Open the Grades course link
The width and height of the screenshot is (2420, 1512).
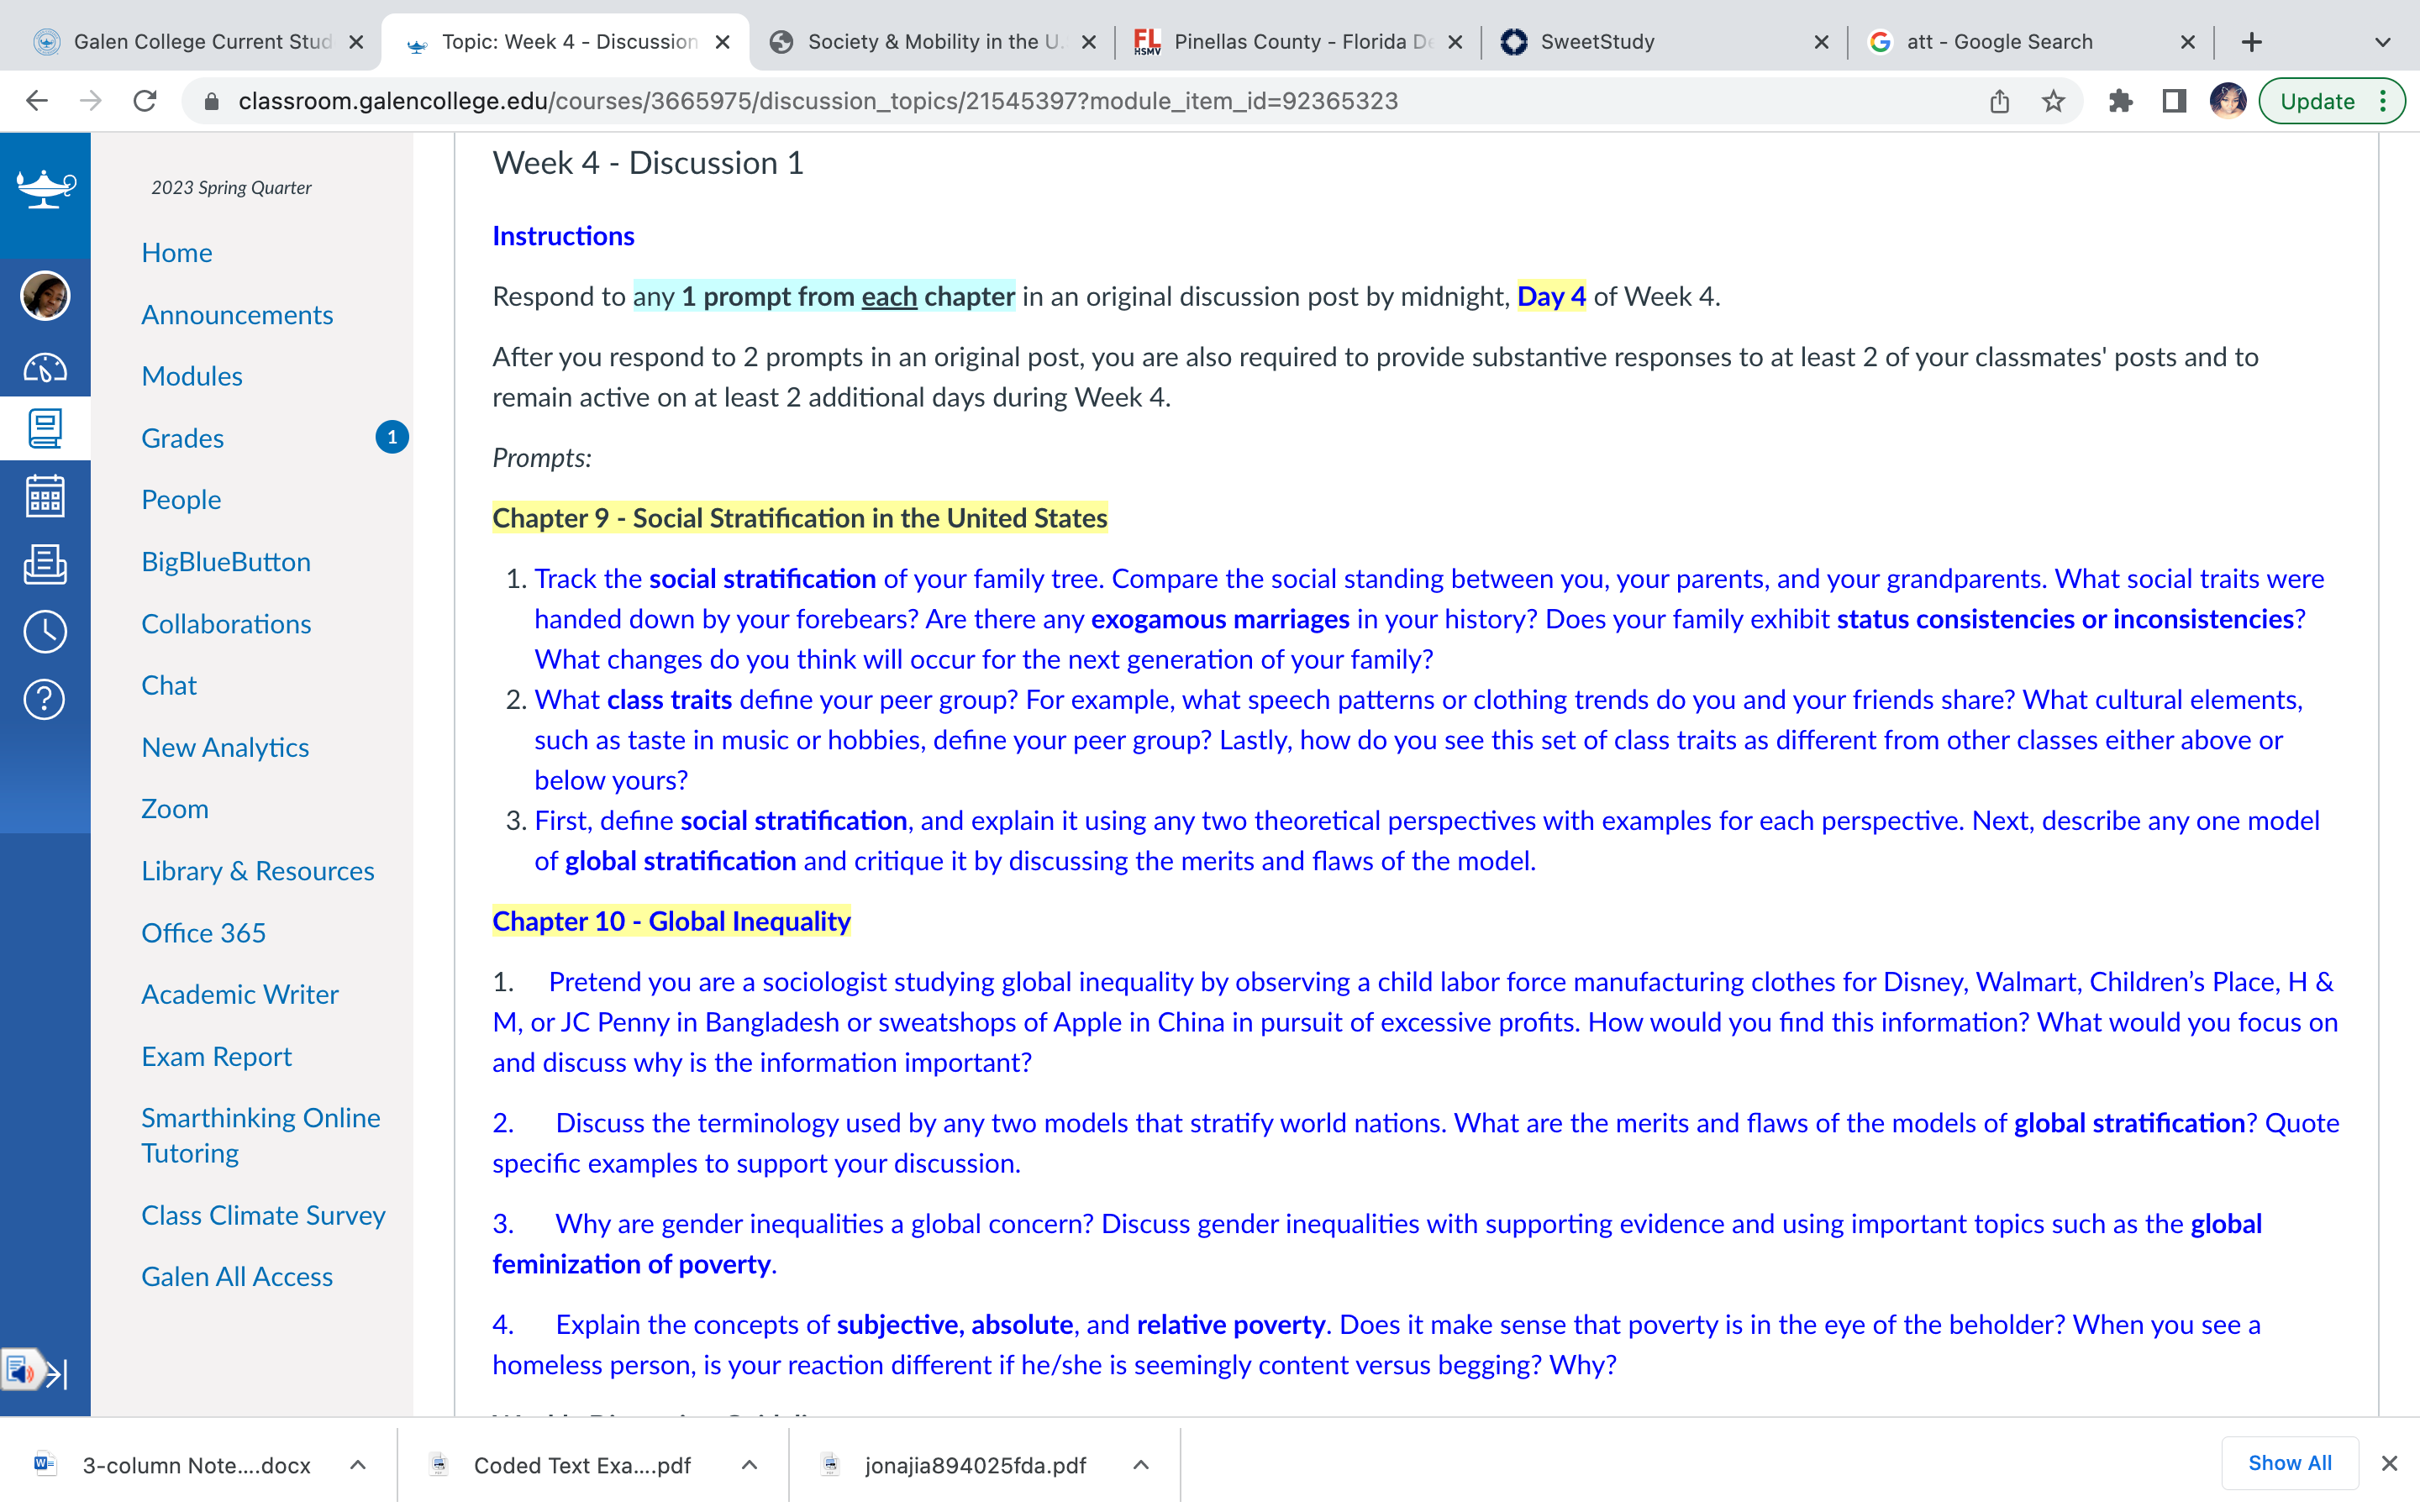point(182,438)
